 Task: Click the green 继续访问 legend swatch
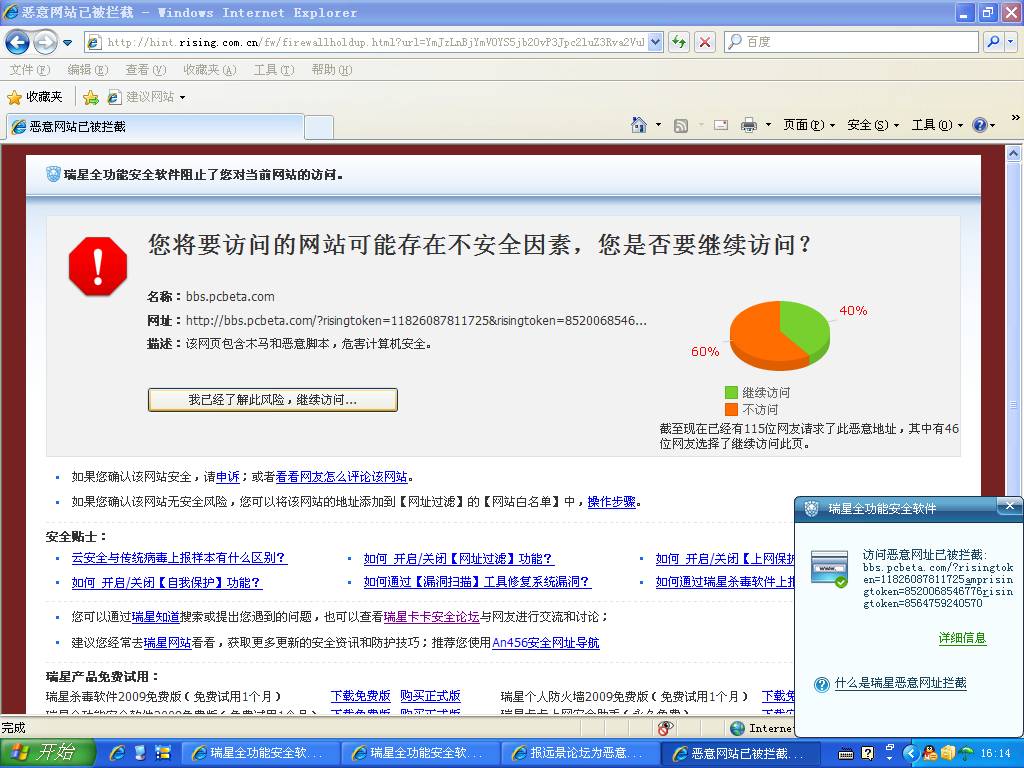(x=731, y=392)
